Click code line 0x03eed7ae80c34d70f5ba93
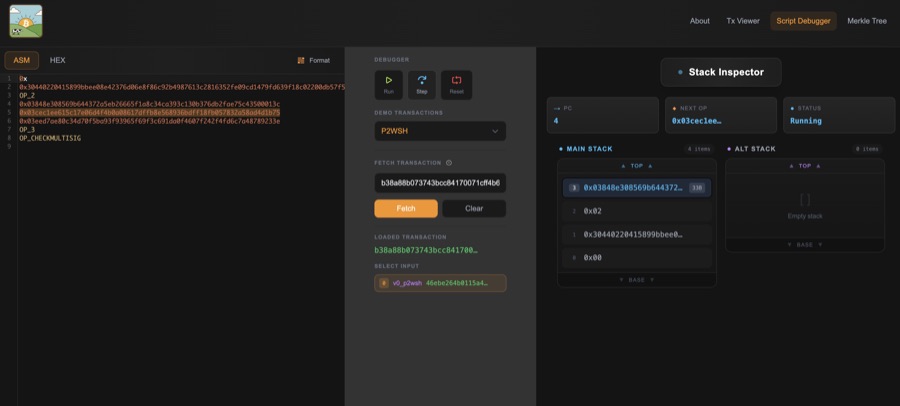900x406 pixels. tap(149, 121)
